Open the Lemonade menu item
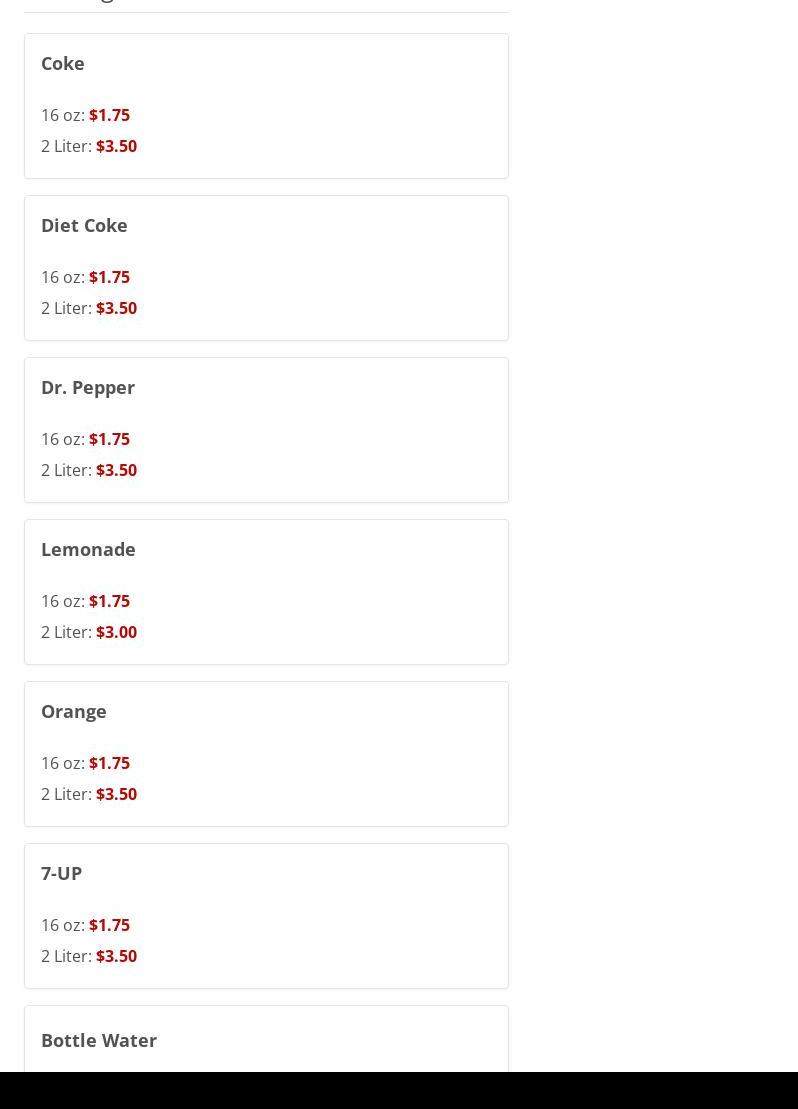The height and width of the screenshot is (1109, 798). coord(88,549)
